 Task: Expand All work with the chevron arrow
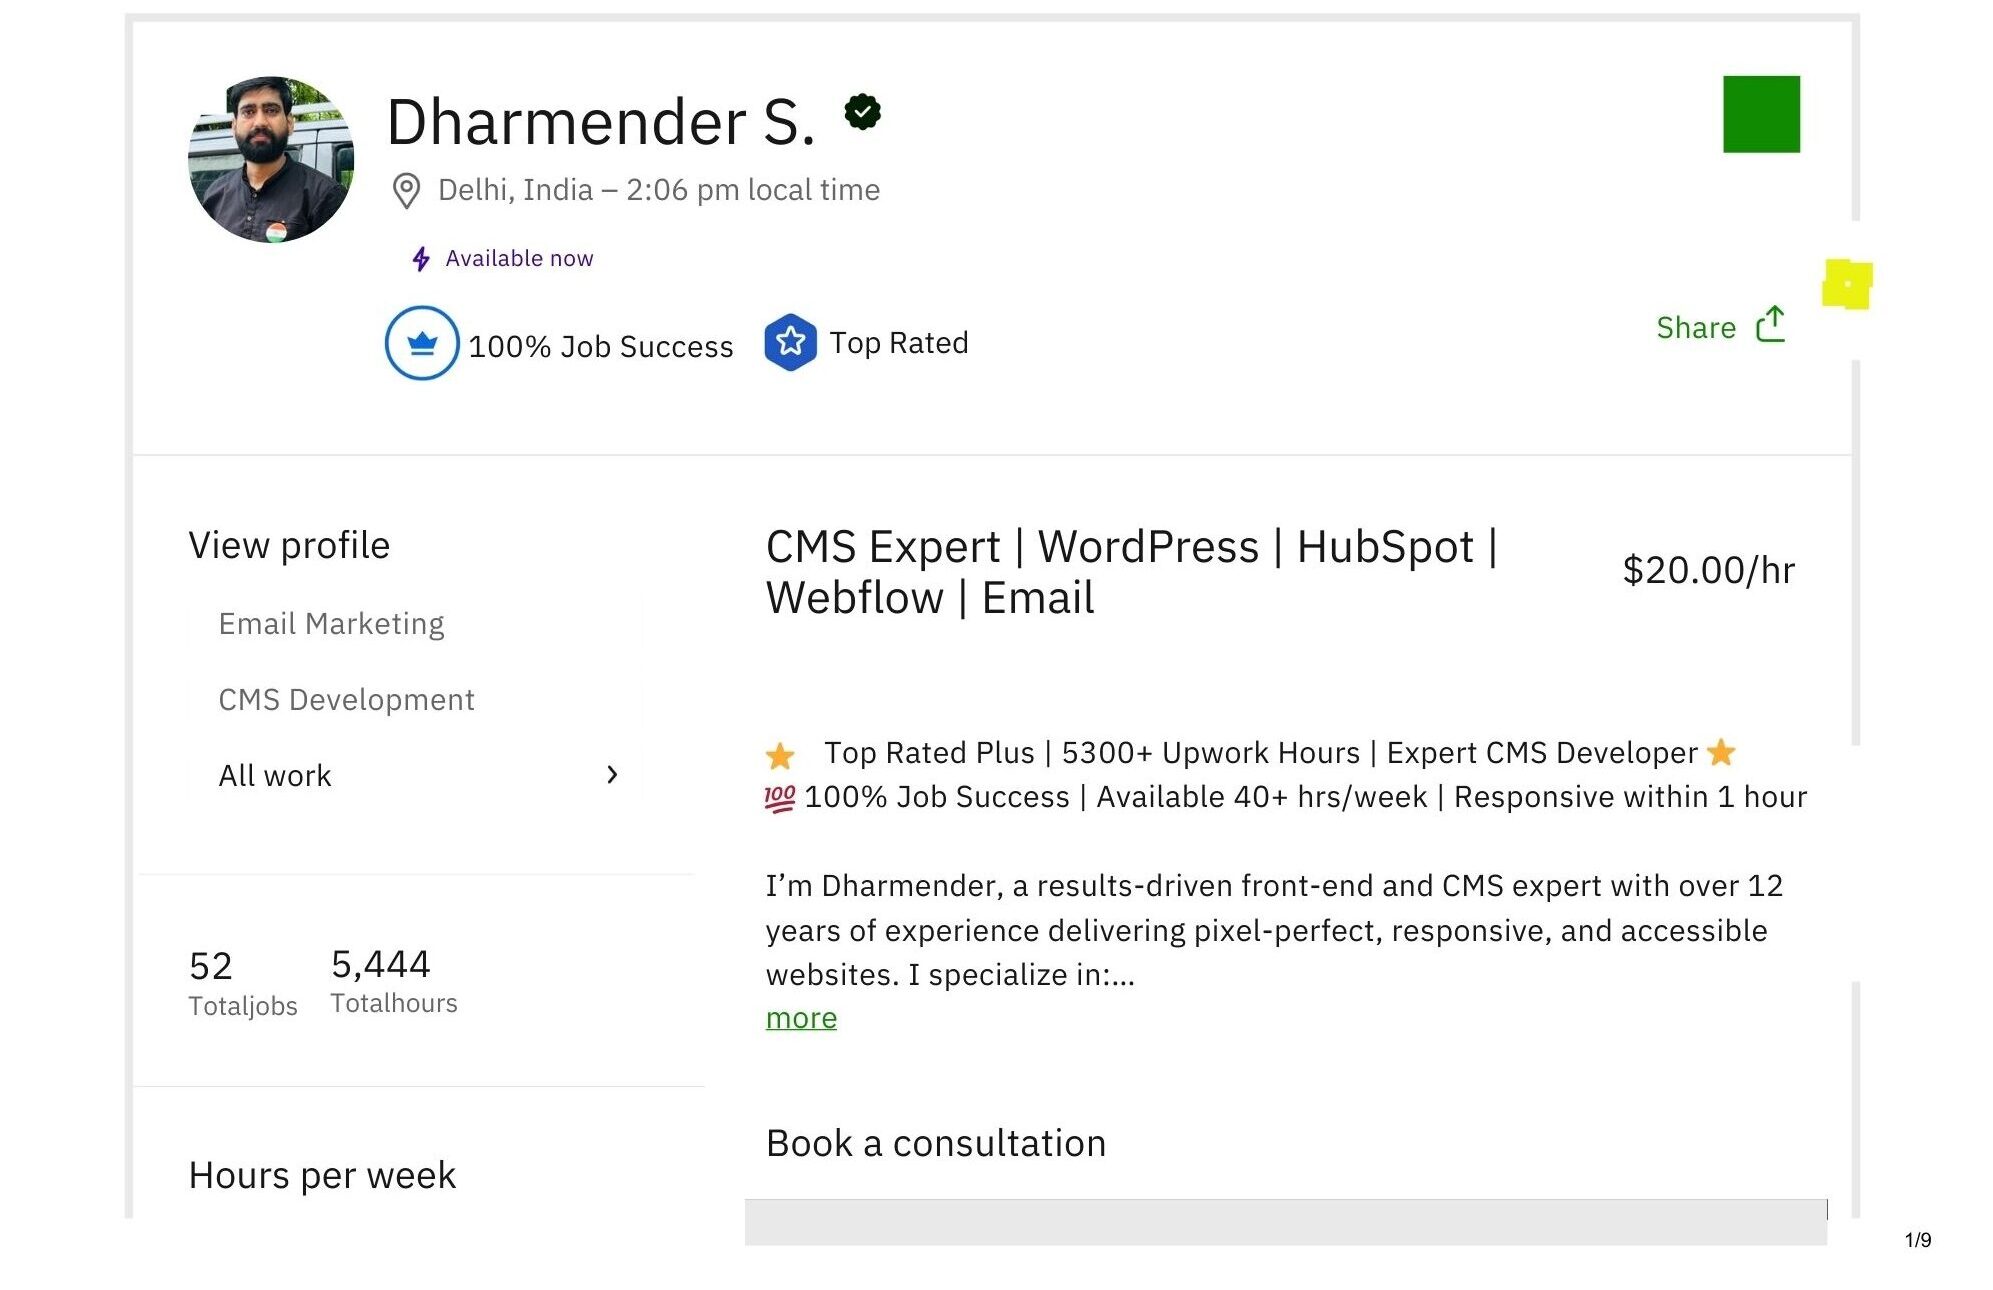(x=612, y=775)
